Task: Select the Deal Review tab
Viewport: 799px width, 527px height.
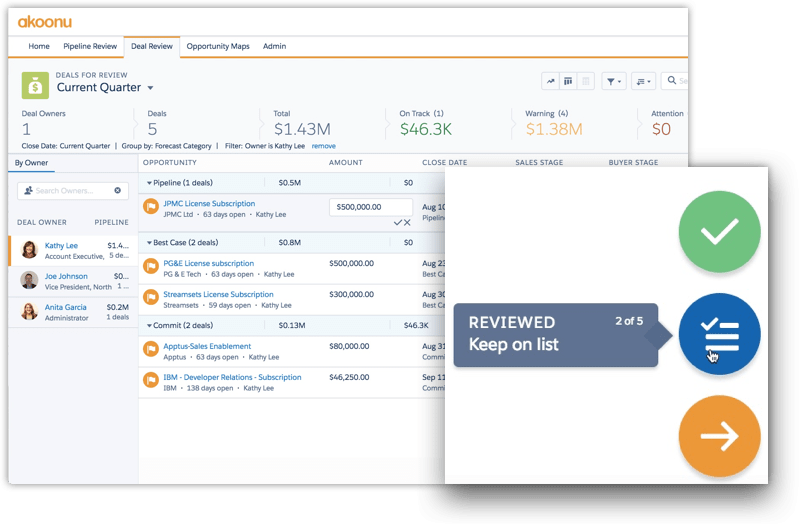Action: click(x=152, y=46)
